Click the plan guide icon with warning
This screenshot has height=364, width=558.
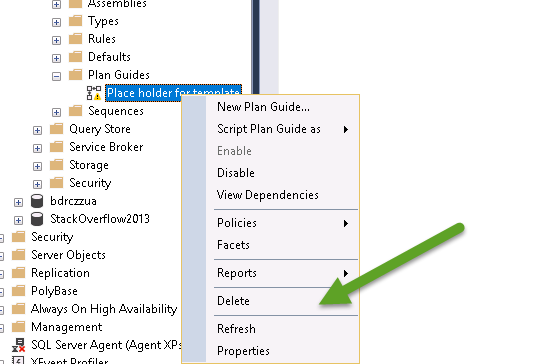tap(94, 93)
